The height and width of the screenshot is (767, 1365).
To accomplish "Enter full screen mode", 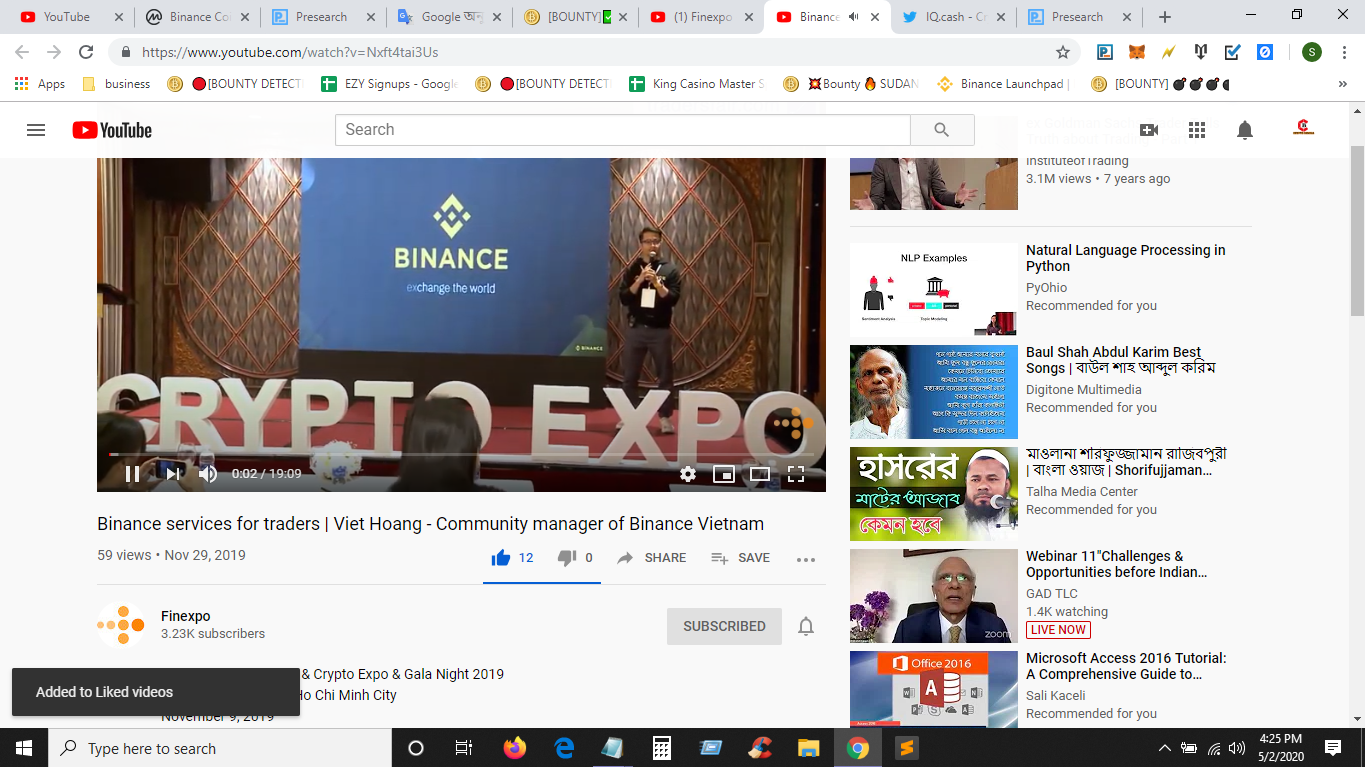I will tap(796, 474).
